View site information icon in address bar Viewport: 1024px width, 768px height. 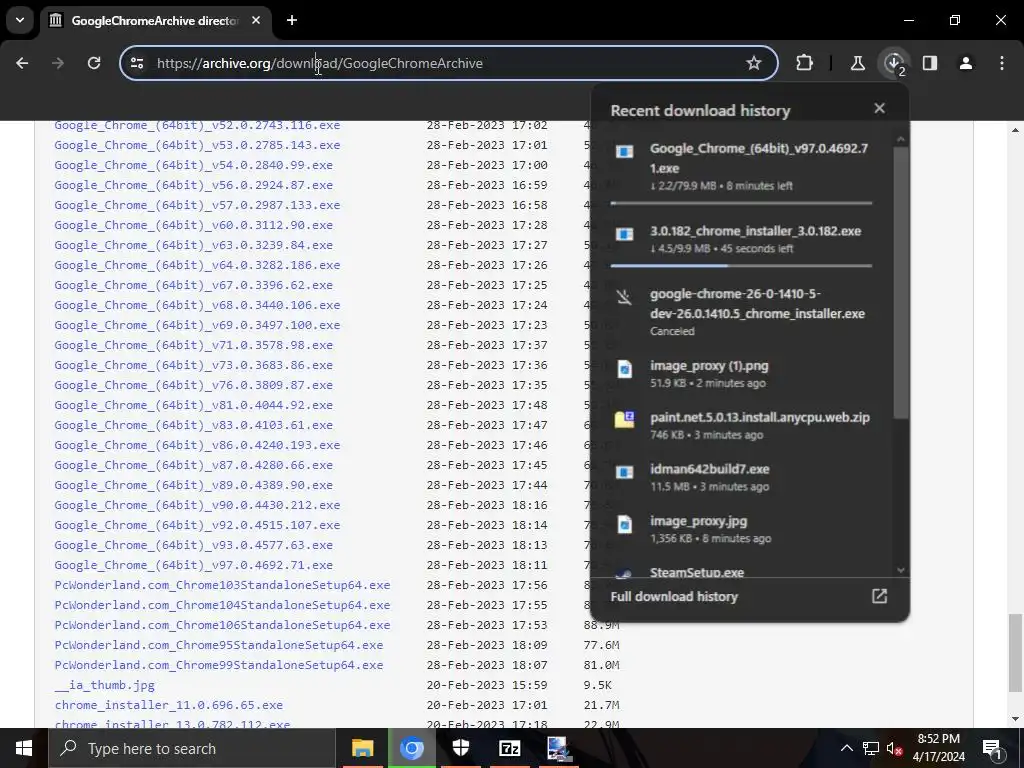pyautogui.click(x=137, y=63)
